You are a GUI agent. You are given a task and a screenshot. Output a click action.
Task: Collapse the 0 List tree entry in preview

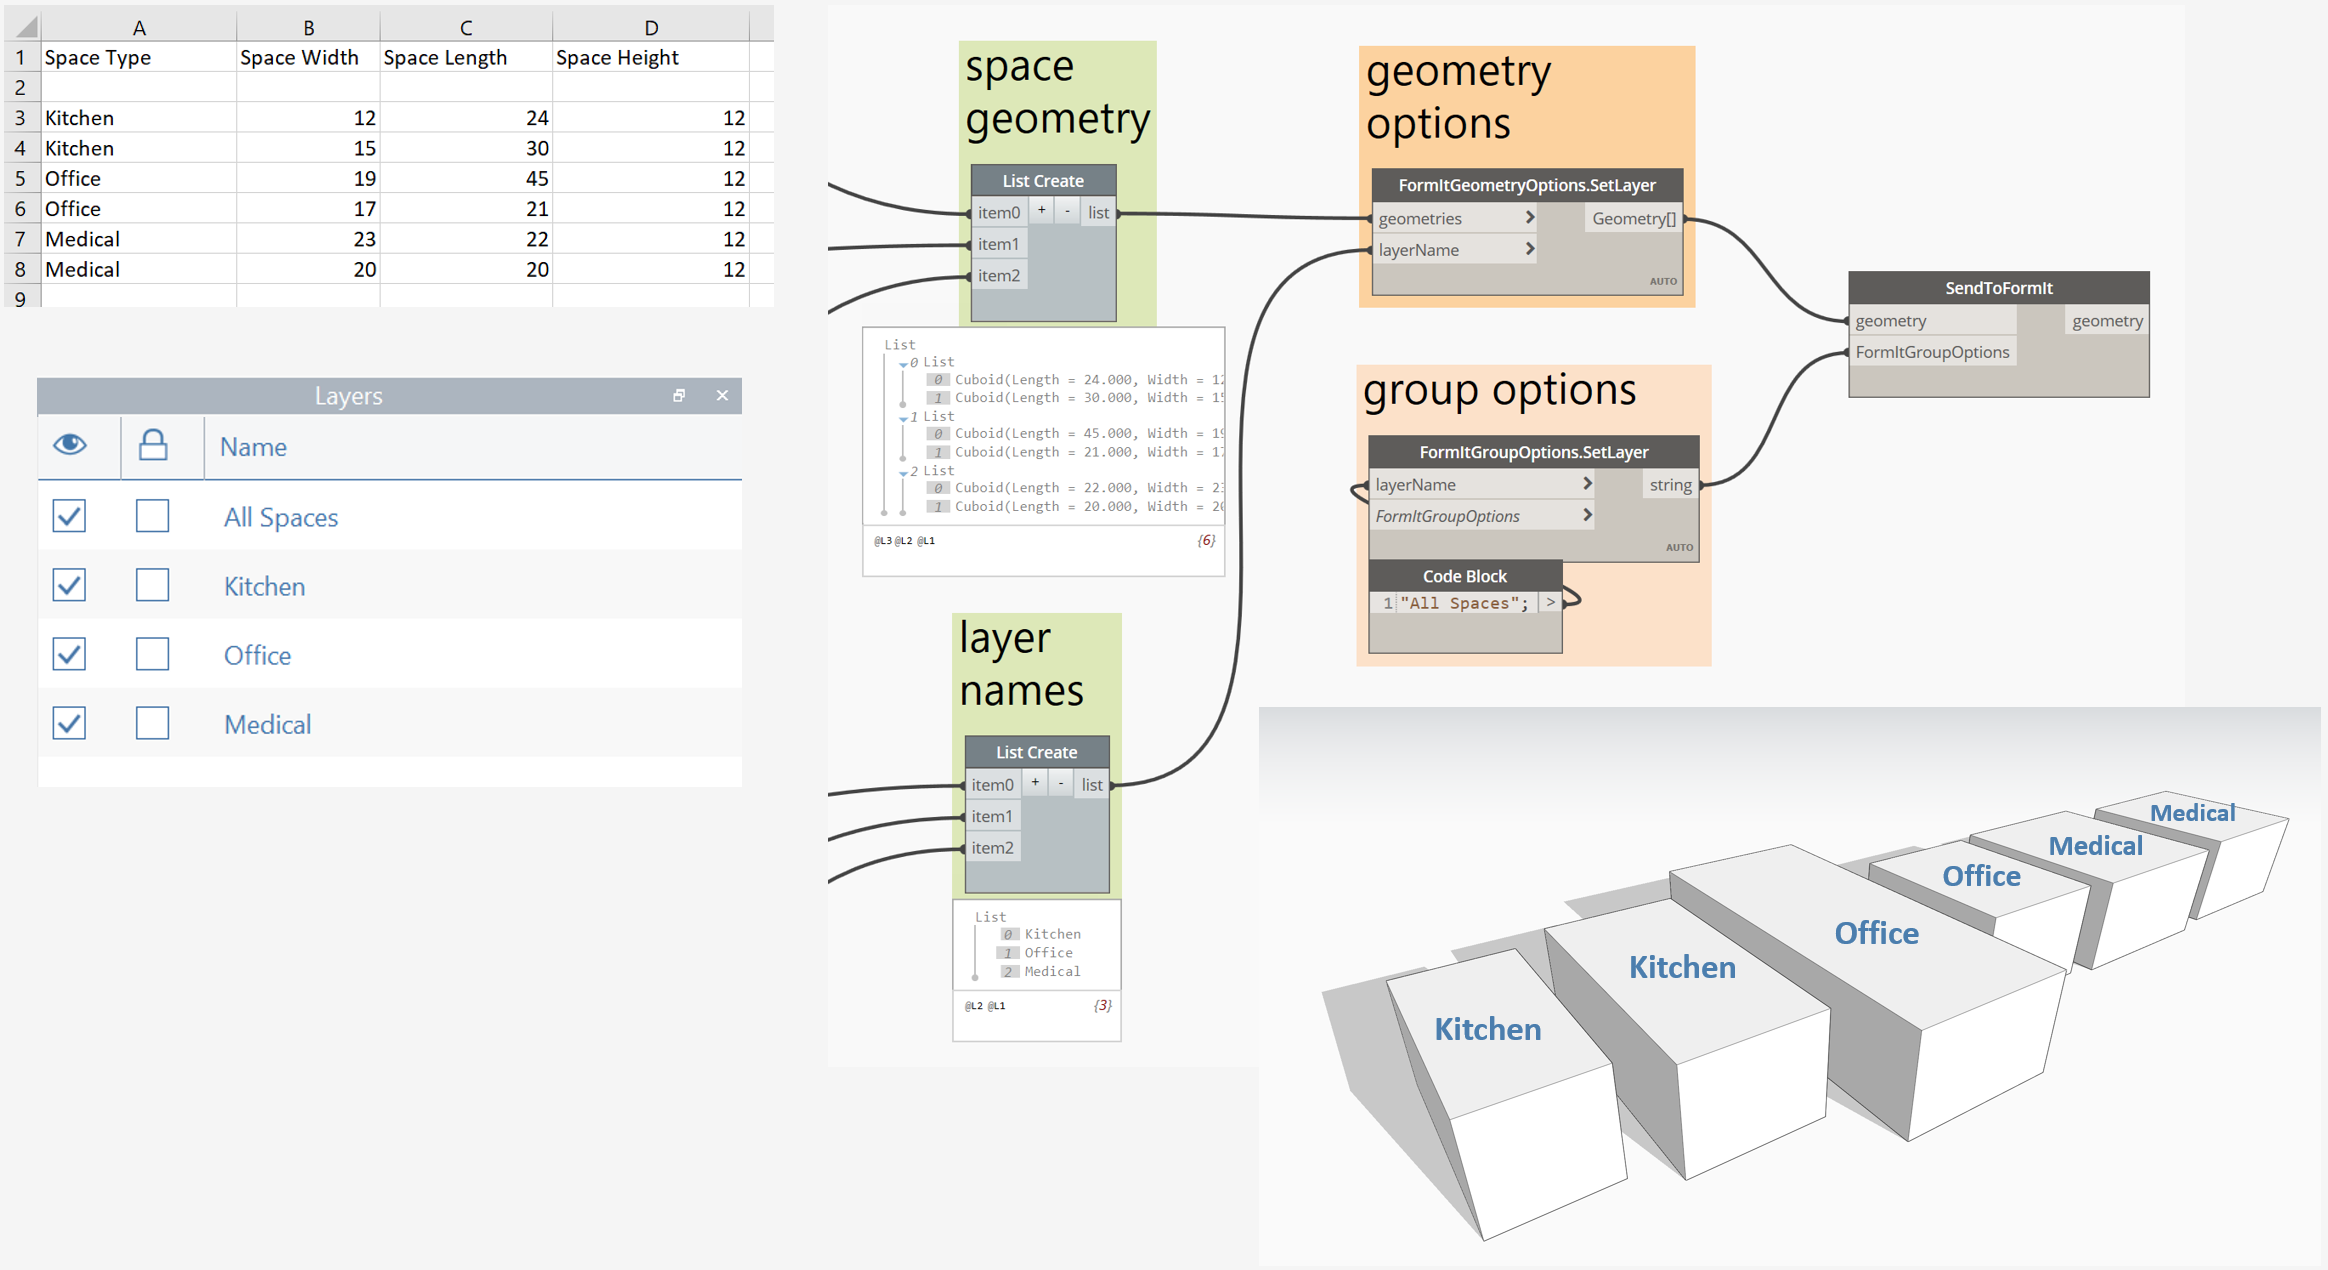(903, 363)
